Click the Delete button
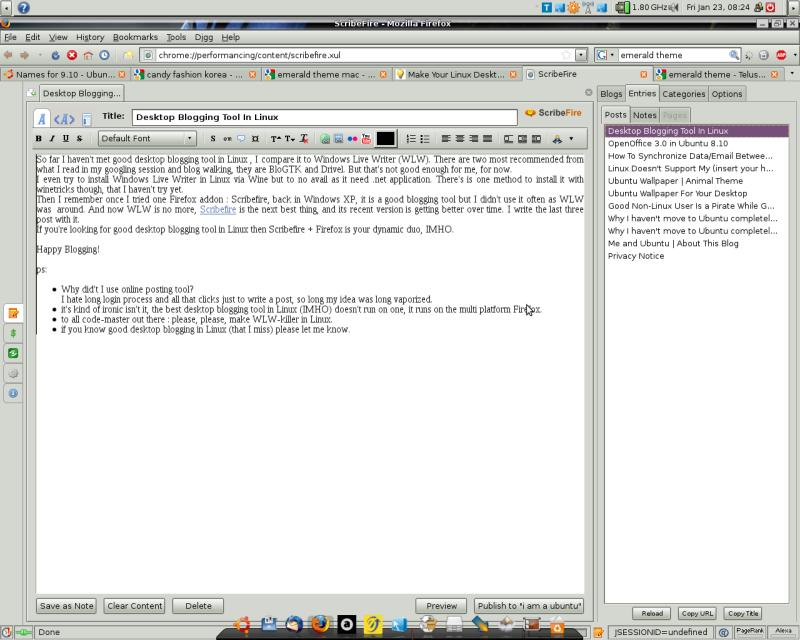Screen dimensions: 800x640 click(x=198, y=606)
